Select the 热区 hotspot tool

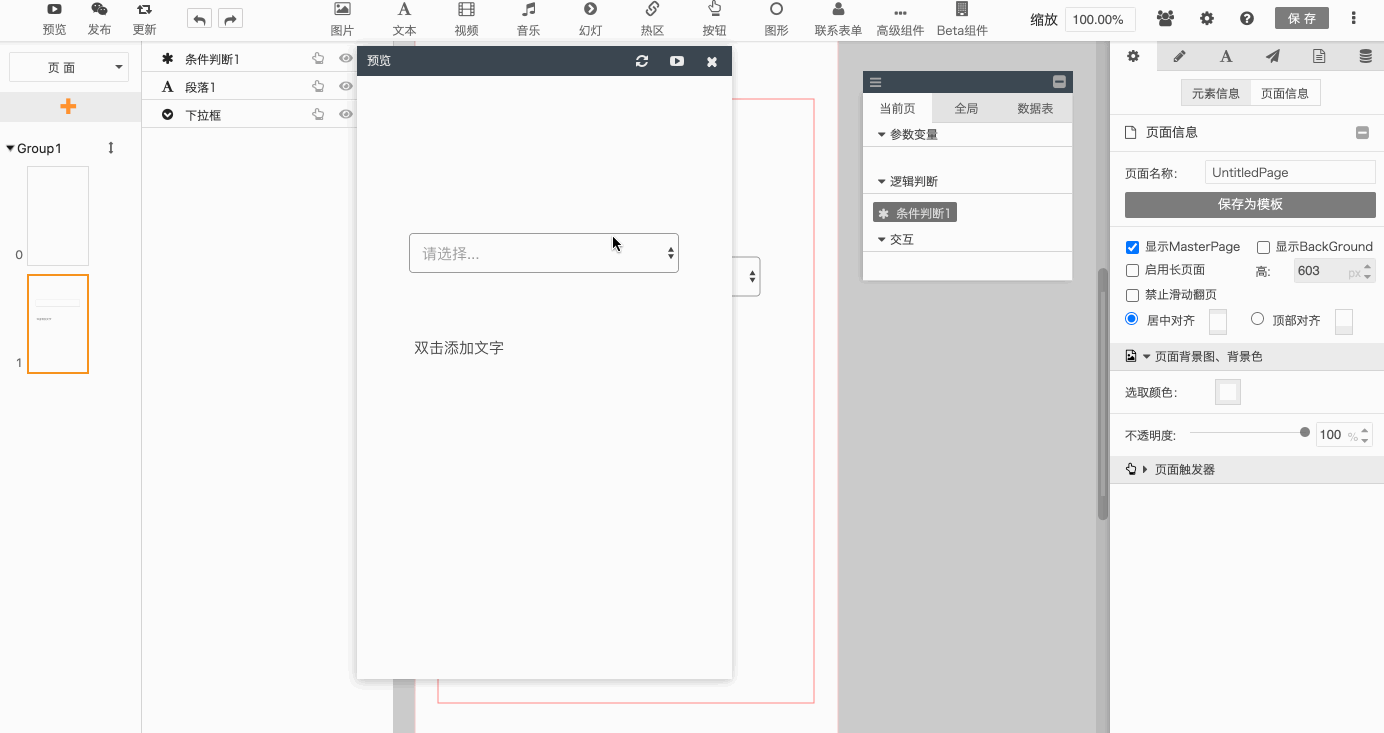pos(652,19)
